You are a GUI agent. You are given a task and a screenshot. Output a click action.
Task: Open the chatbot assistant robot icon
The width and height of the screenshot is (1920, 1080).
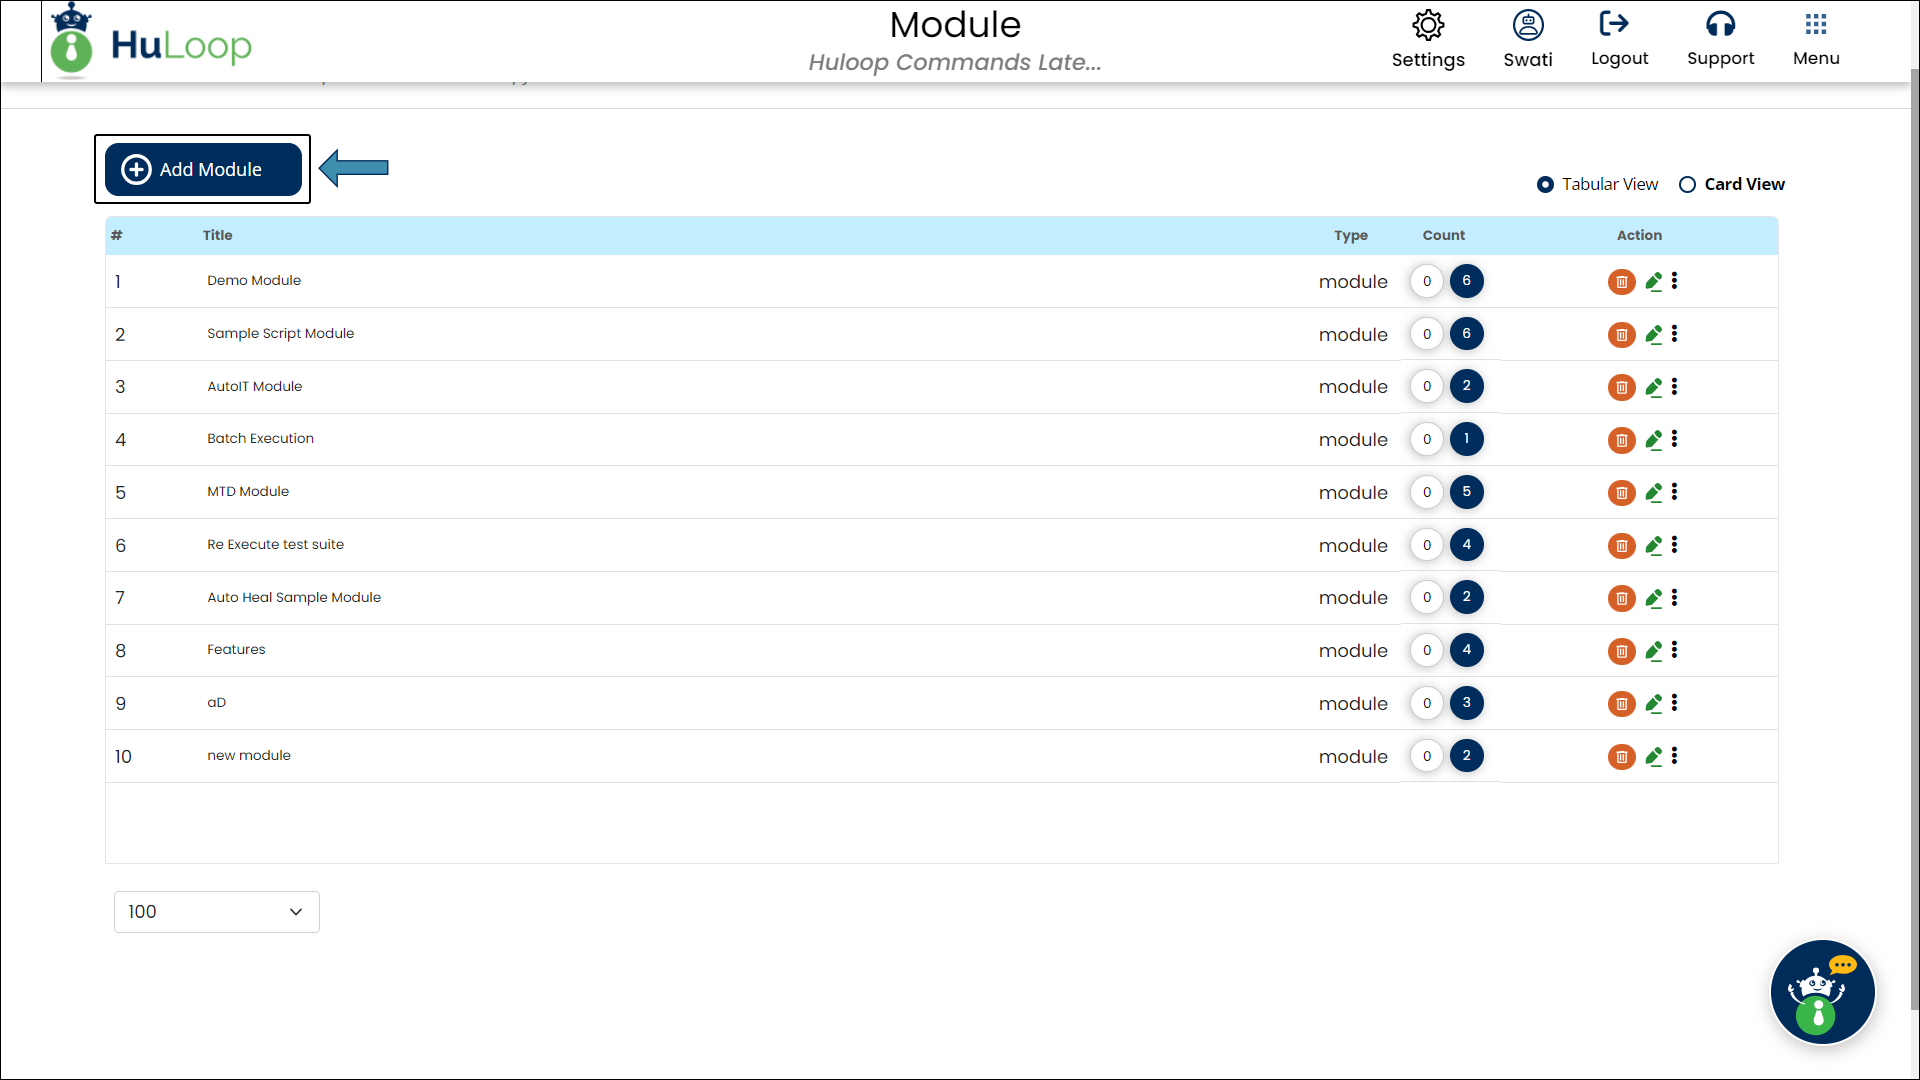coord(1822,992)
